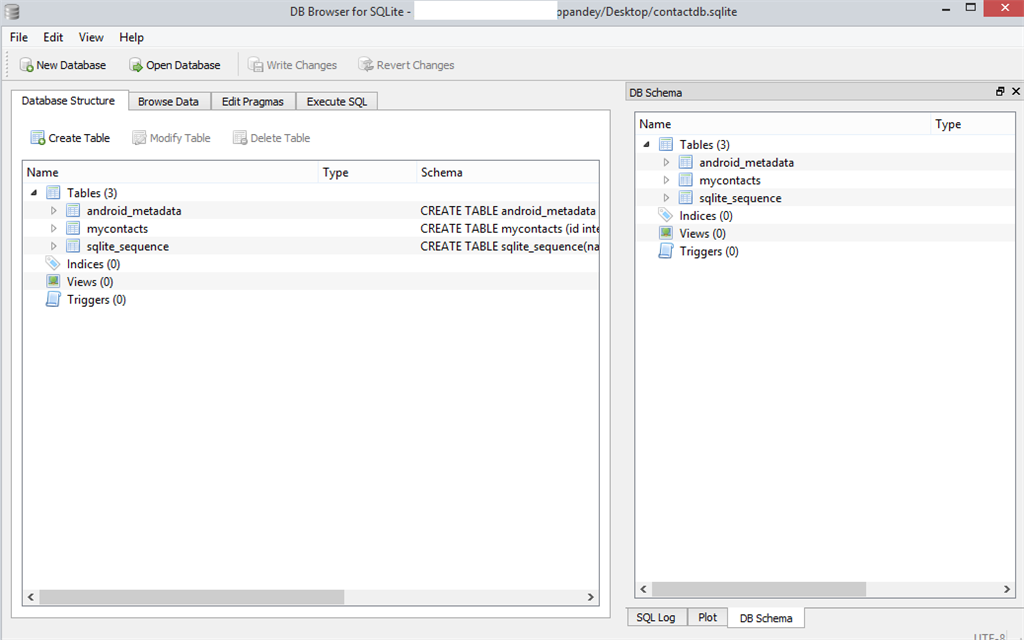Expand sqlite_sequence in DB Schema panel

coord(666,197)
